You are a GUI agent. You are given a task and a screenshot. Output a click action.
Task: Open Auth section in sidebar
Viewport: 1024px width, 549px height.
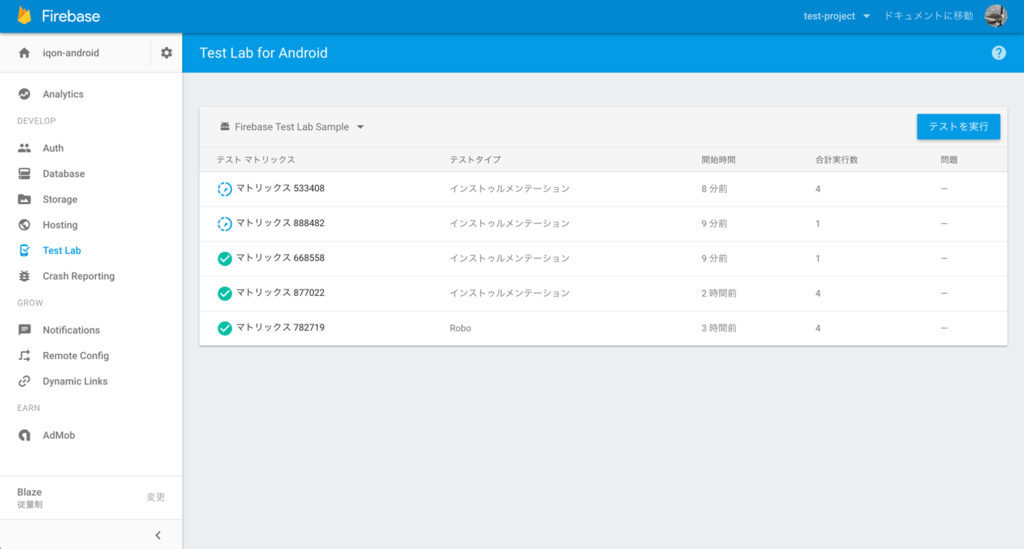53,148
